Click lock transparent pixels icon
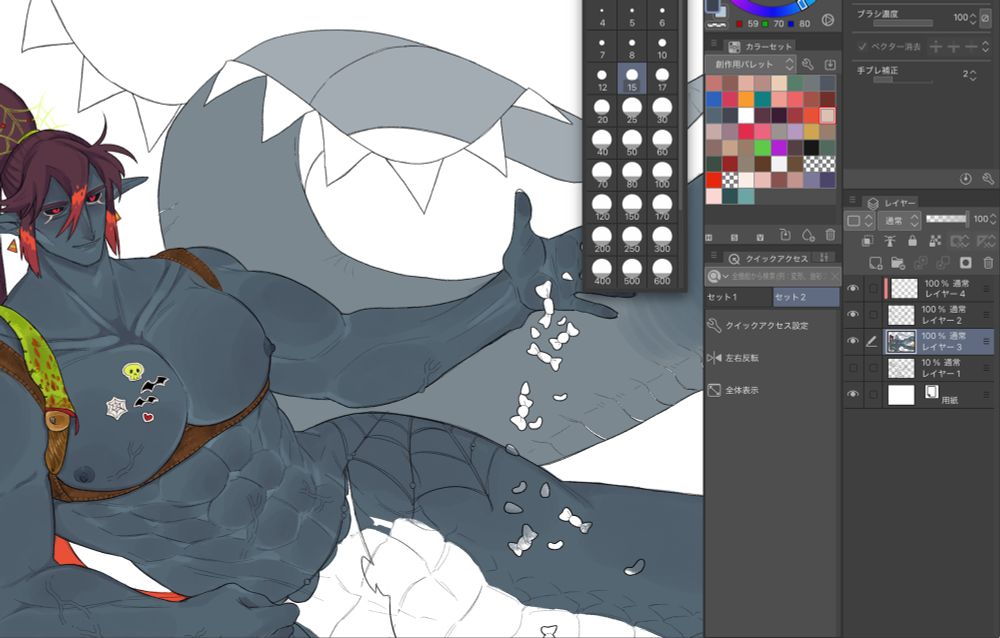 pos(935,241)
